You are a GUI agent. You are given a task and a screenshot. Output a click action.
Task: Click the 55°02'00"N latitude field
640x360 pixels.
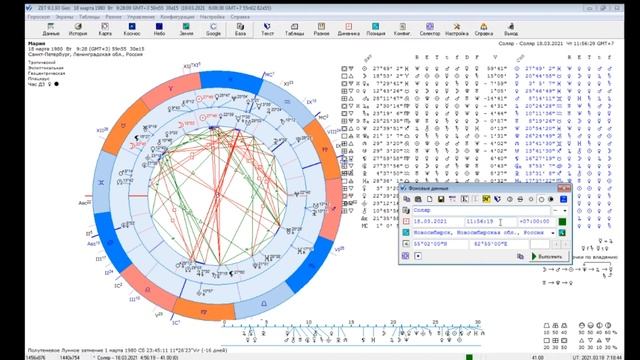(440, 244)
